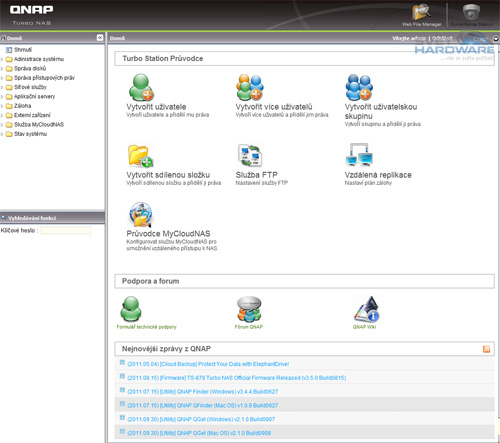Click the Vytvořit sdílenou složku folder icon
Image resolution: width=500 pixels, height=443 pixels.
pyautogui.click(x=140, y=156)
